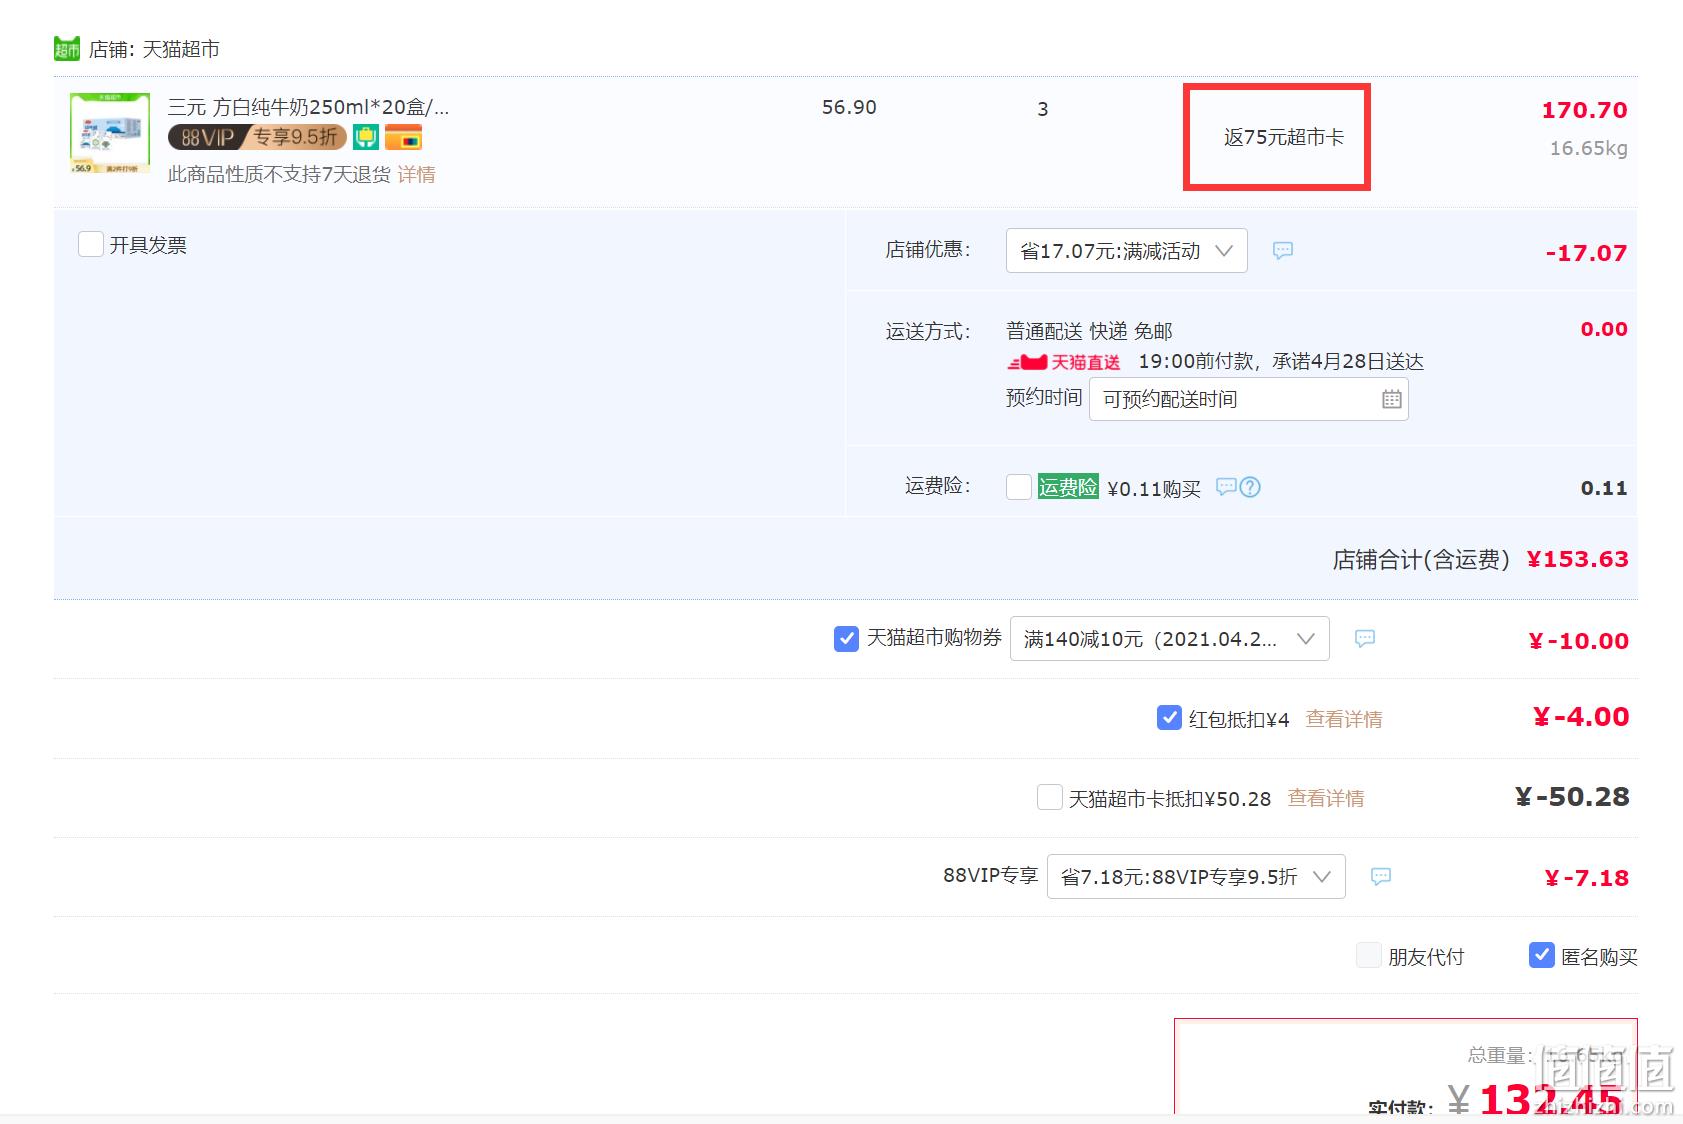The width and height of the screenshot is (1683, 1124).
Task: Tick the 开具发票 checkbox
Action: pyautogui.click(x=91, y=245)
